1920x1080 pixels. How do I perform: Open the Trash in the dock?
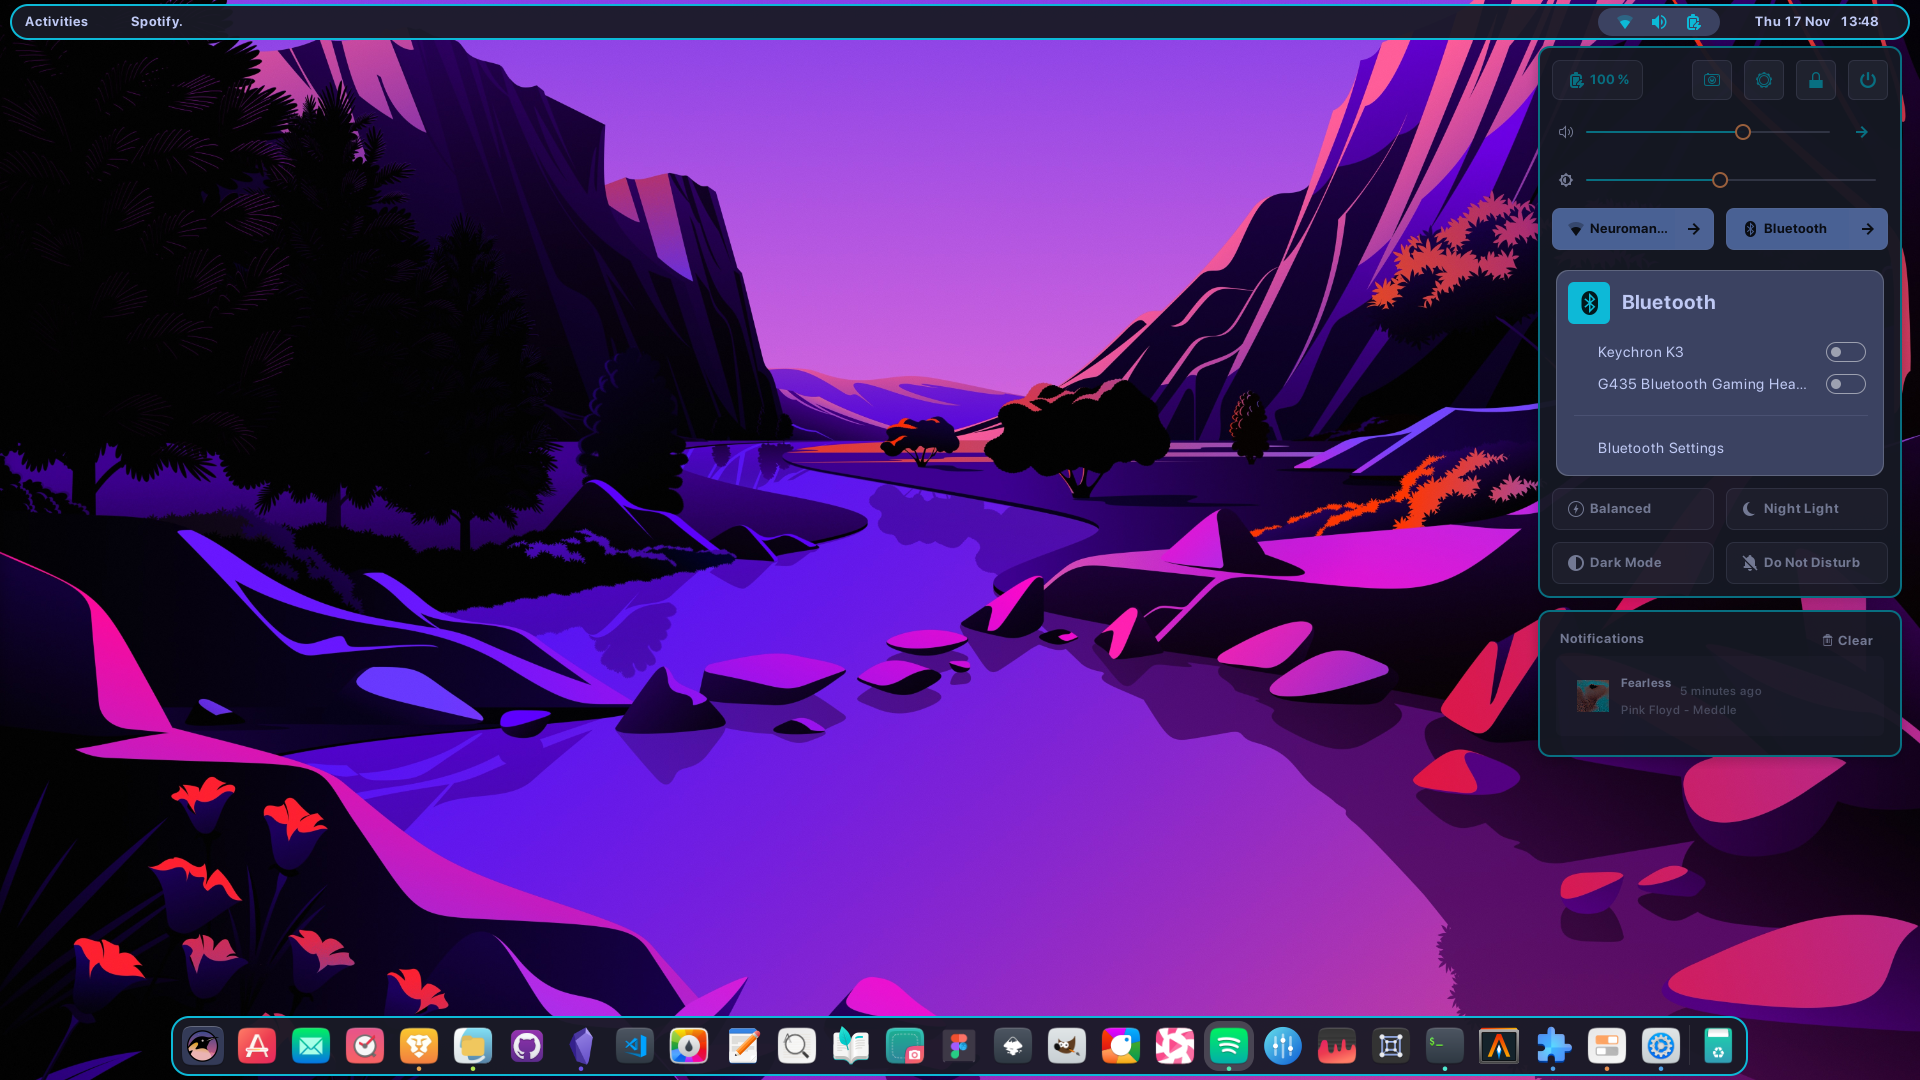coord(1718,1046)
